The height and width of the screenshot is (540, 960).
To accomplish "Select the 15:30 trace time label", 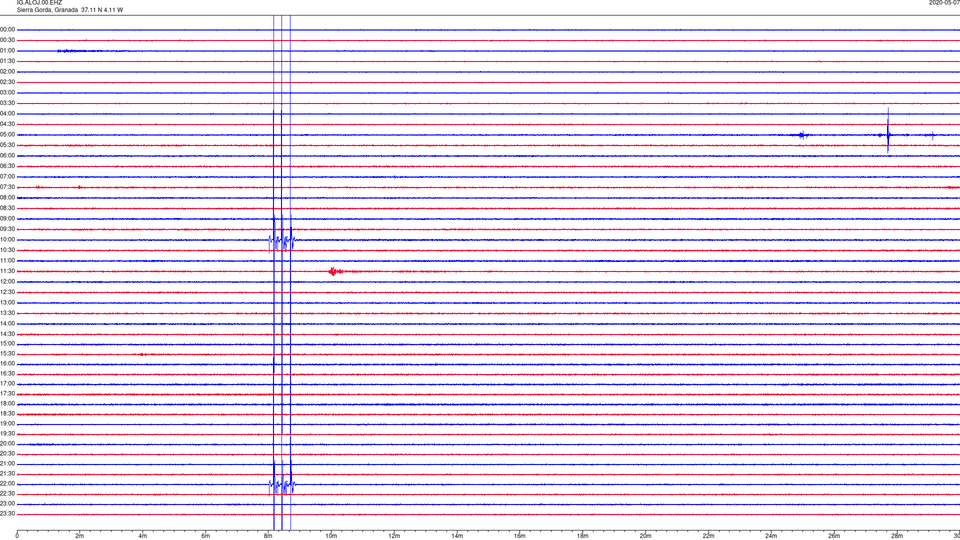I will coord(8,354).
